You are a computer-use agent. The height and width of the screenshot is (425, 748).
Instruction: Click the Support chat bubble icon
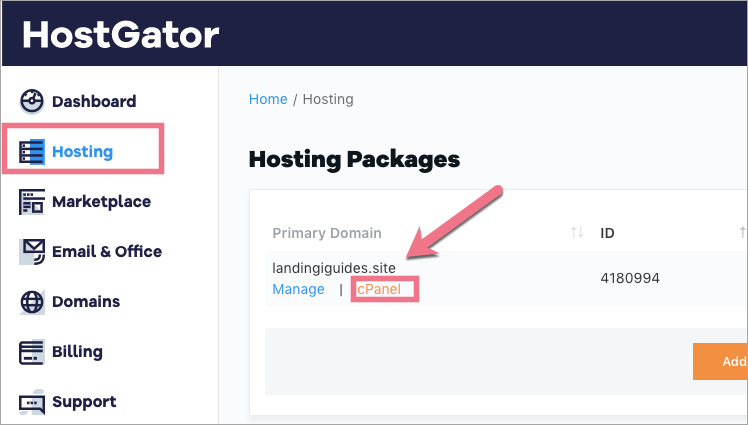point(32,402)
